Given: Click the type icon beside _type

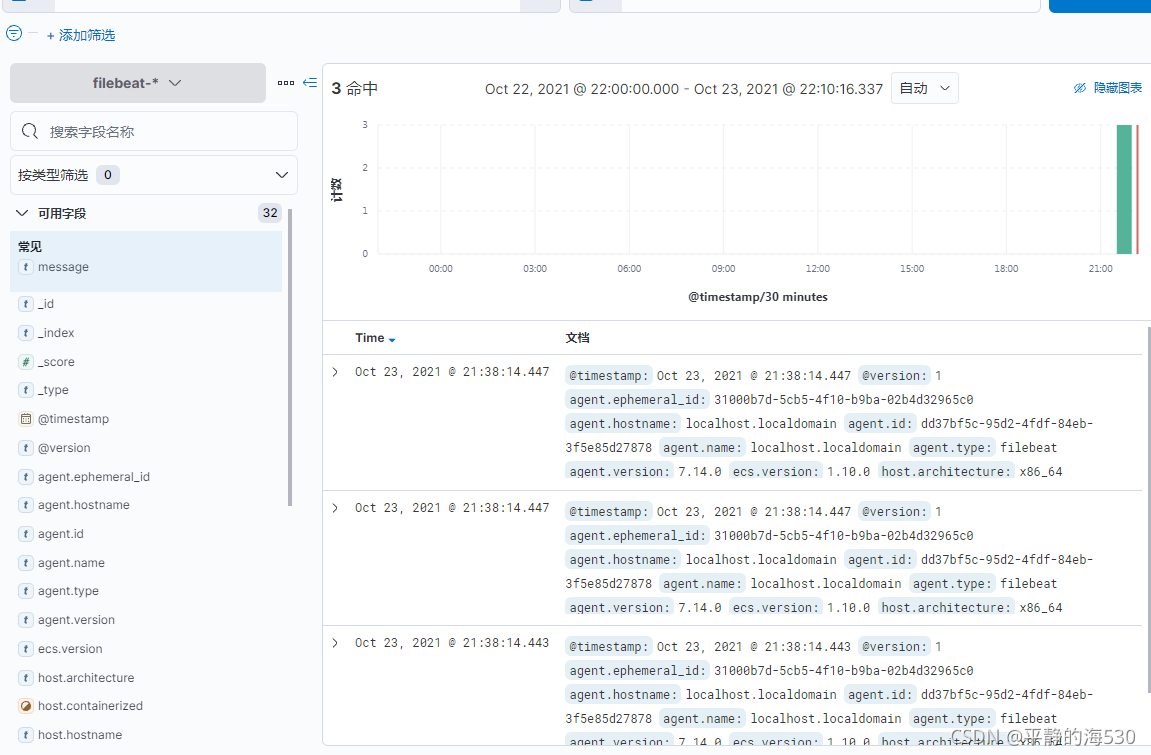Looking at the screenshot, I should [x=26, y=390].
